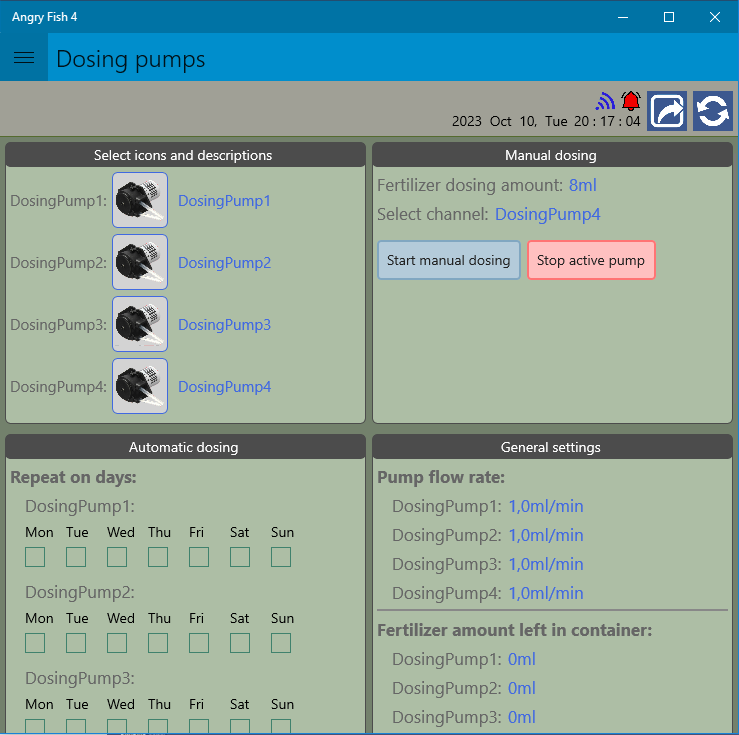Check Sat for DosingPump2

[x=240, y=643]
